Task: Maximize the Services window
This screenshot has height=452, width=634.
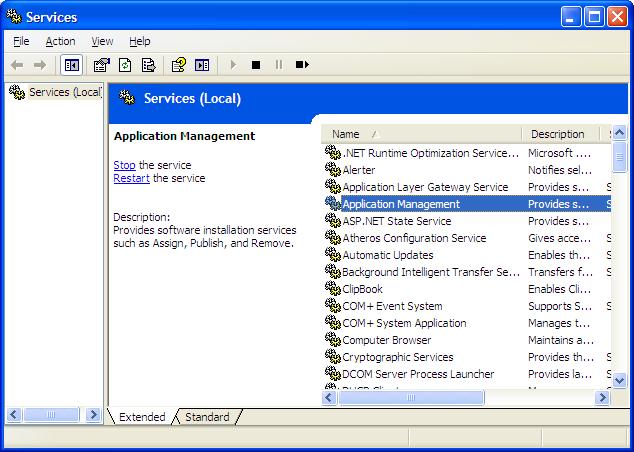Action: (594, 17)
